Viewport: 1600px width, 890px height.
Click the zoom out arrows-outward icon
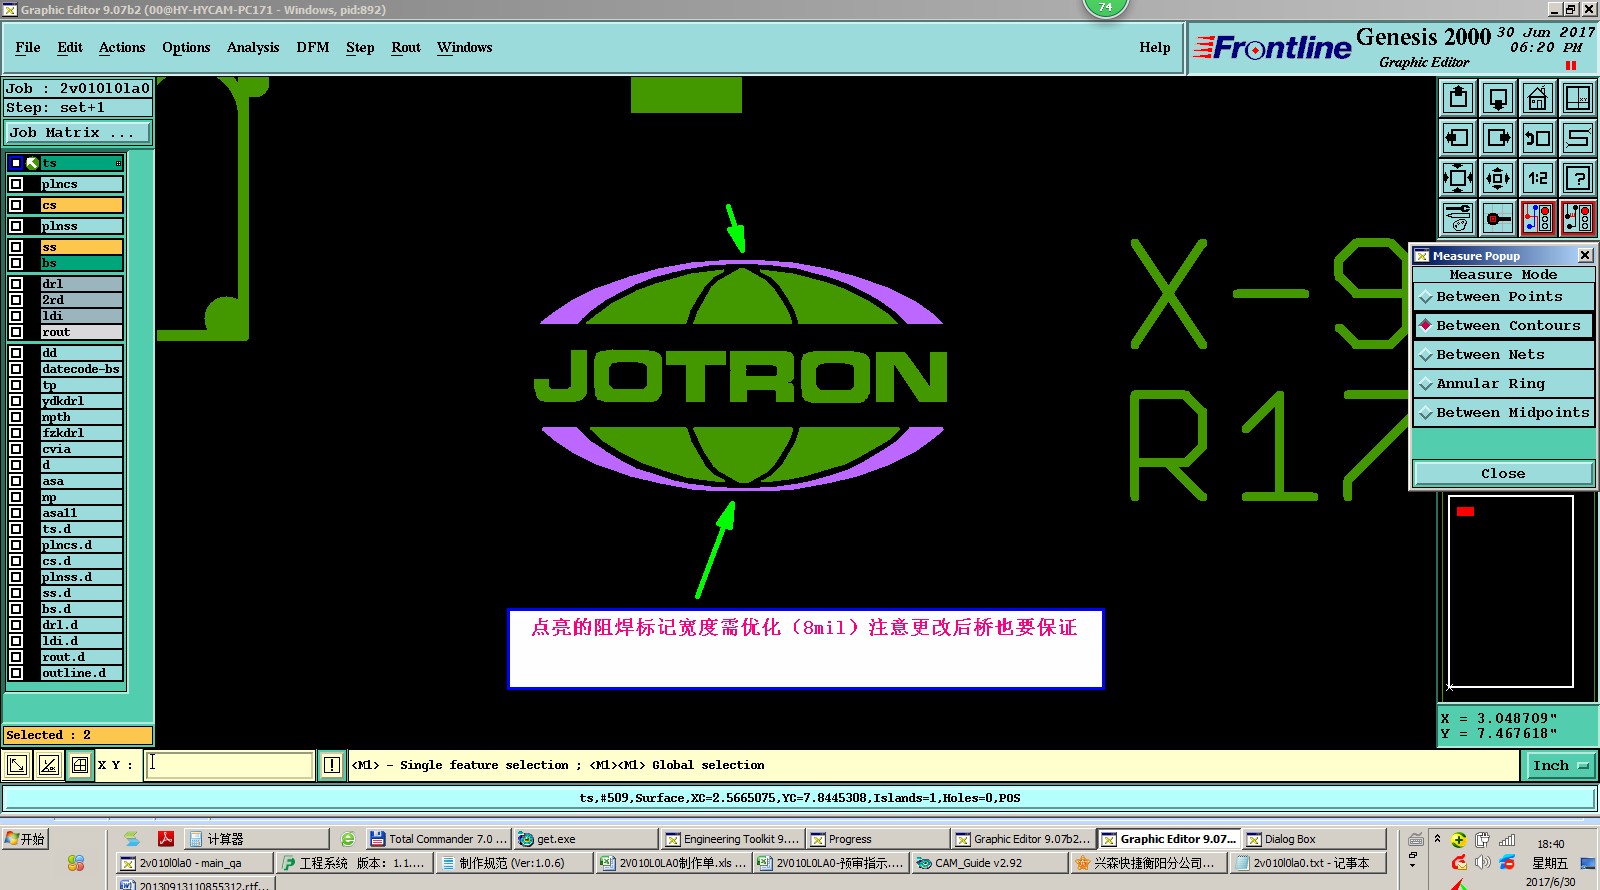(x=1498, y=178)
